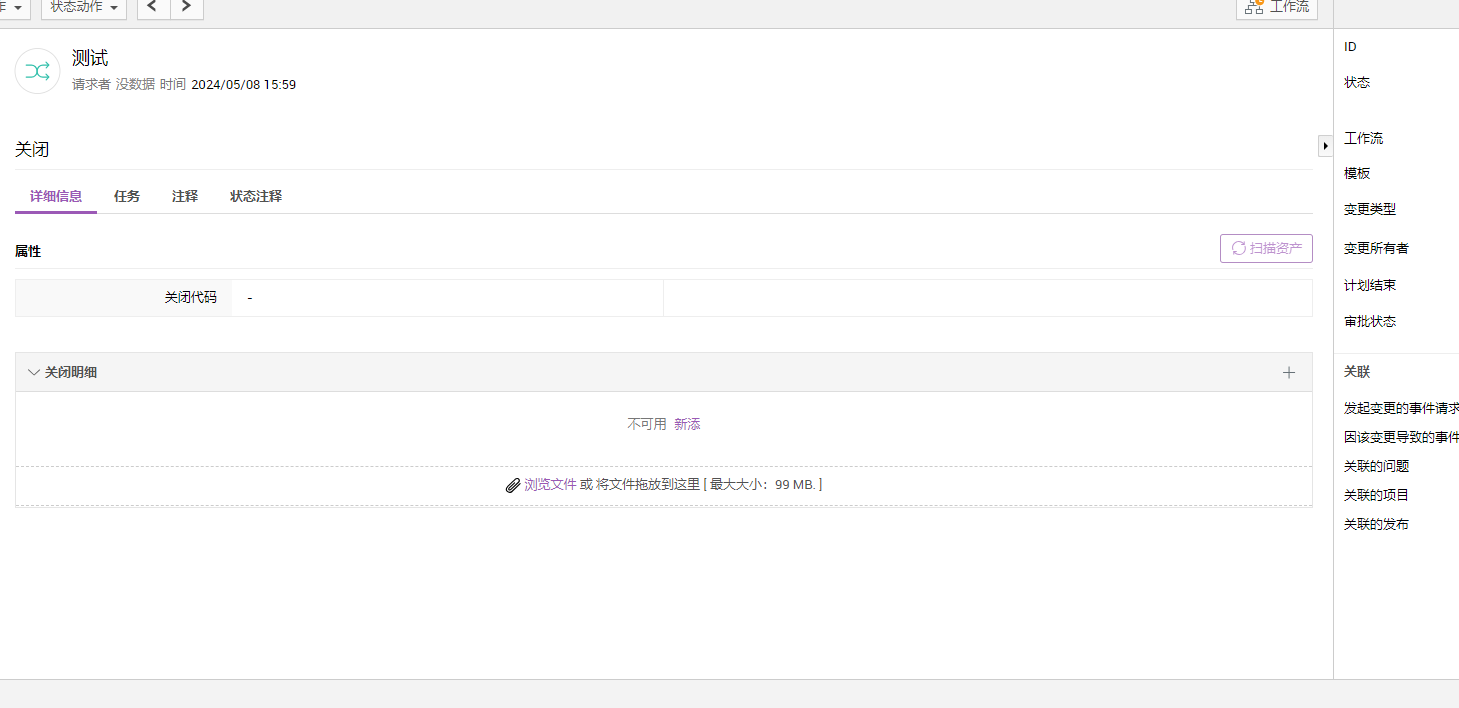Click the paperclip attachment icon
This screenshot has height=708, width=1459.
click(x=513, y=485)
